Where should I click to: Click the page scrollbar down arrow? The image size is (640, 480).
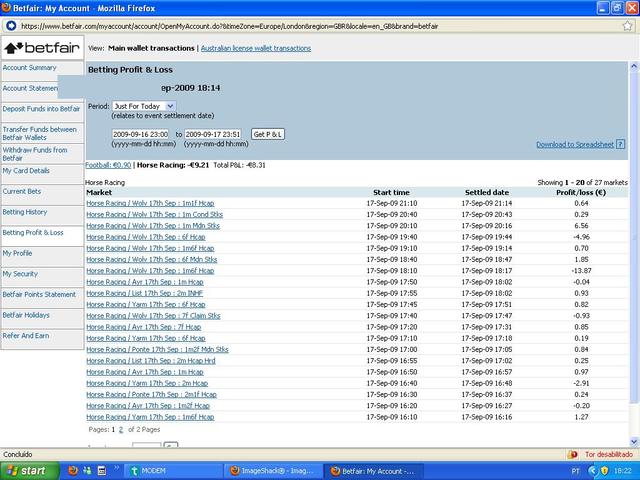pyautogui.click(x=634, y=442)
